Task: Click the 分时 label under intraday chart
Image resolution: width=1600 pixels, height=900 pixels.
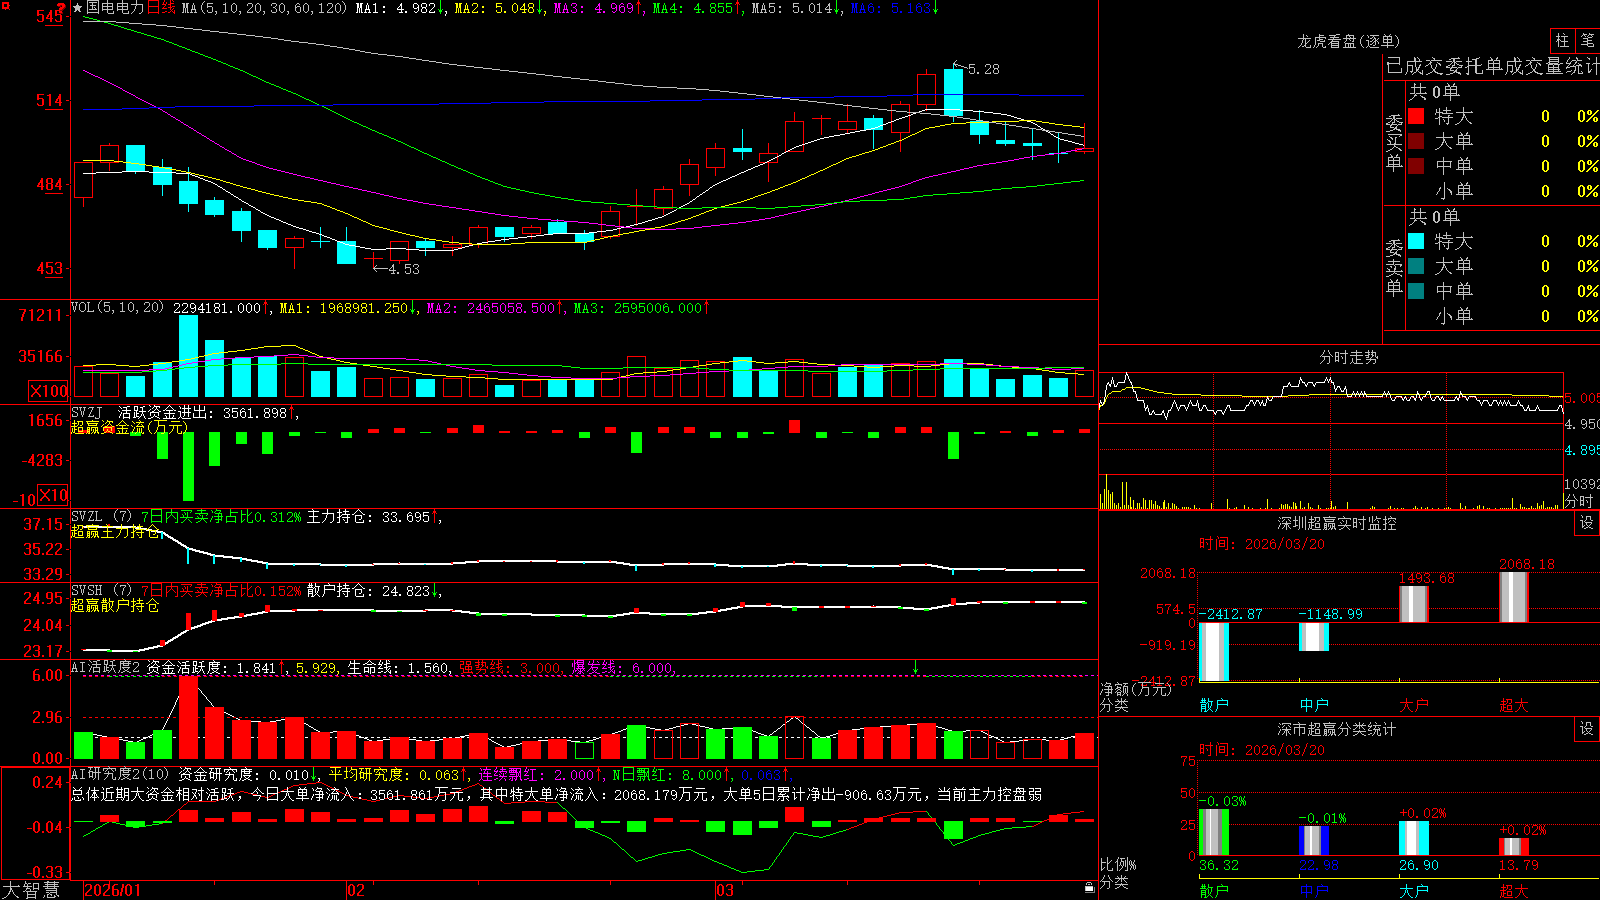Action: pos(1578,501)
